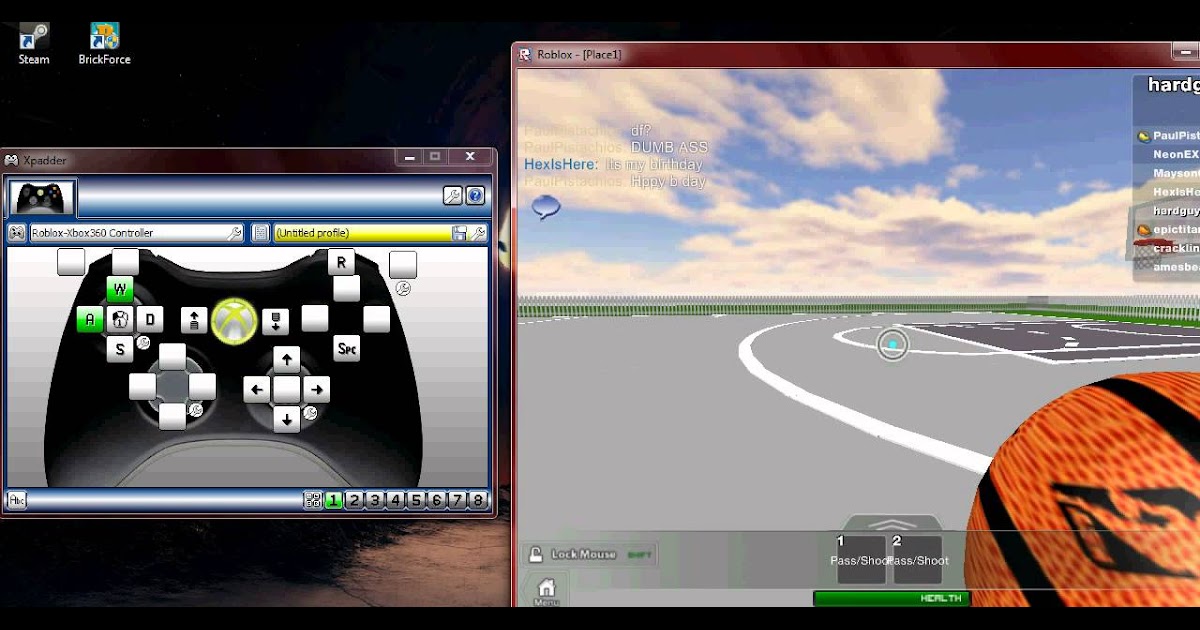The image size is (1200, 630).
Task: Open D-pad wrench settings
Action: [196, 410]
